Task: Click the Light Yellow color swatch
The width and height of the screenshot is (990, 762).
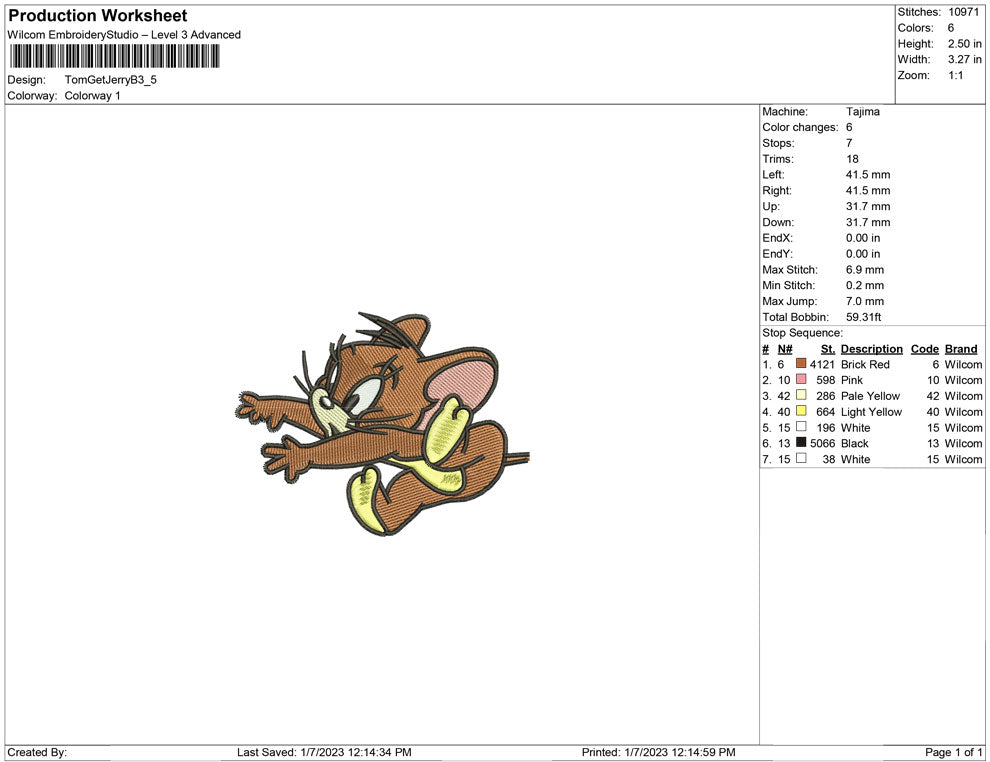Action: pyautogui.click(x=801, y=411)
